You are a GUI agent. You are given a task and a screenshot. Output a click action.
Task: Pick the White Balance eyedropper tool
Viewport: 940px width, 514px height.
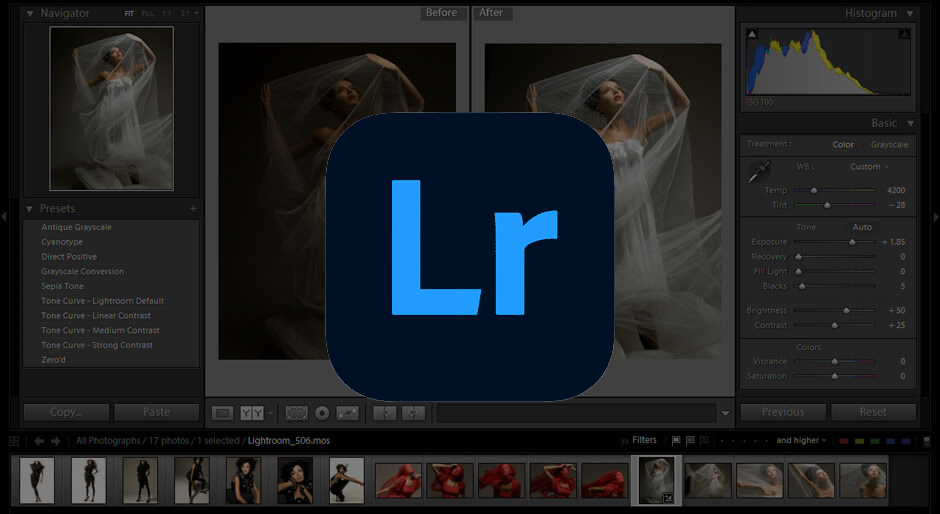(759, 172)
